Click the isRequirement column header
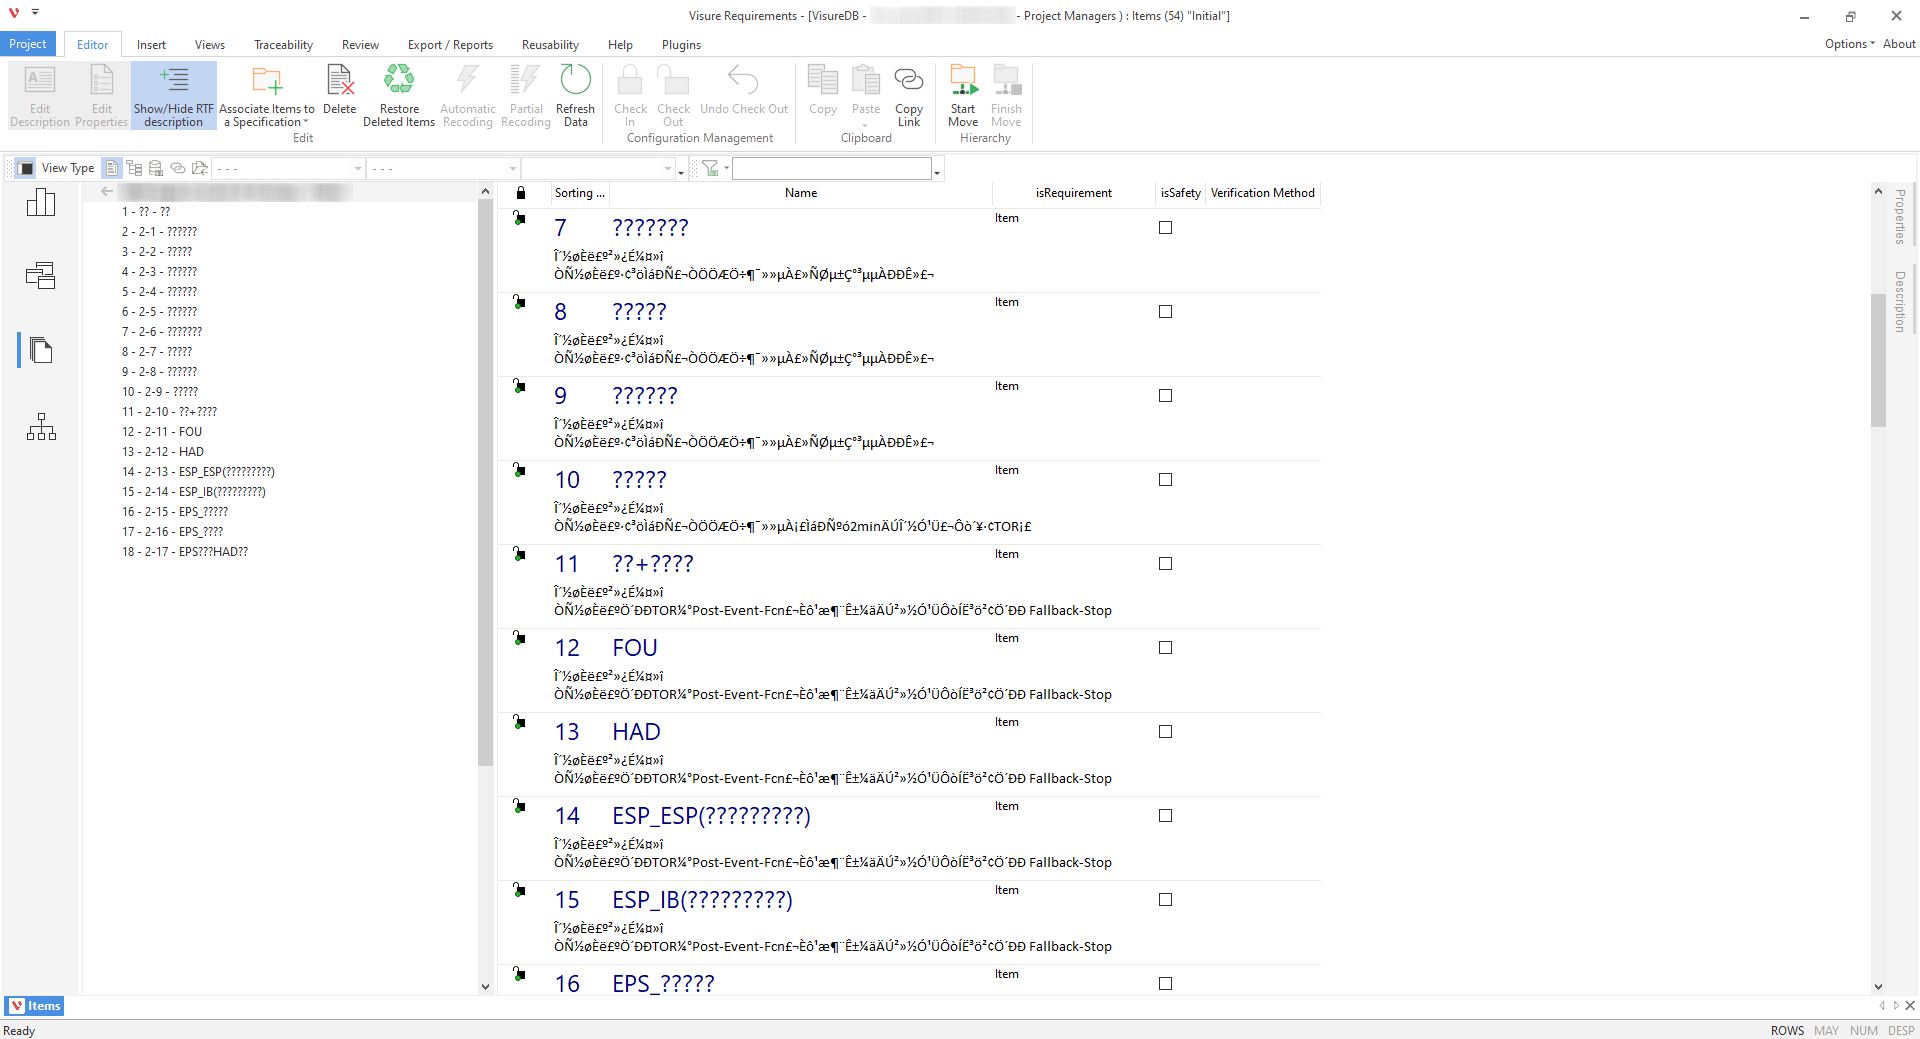This screenshot has width=1920, height=1039. [1073, 193]
